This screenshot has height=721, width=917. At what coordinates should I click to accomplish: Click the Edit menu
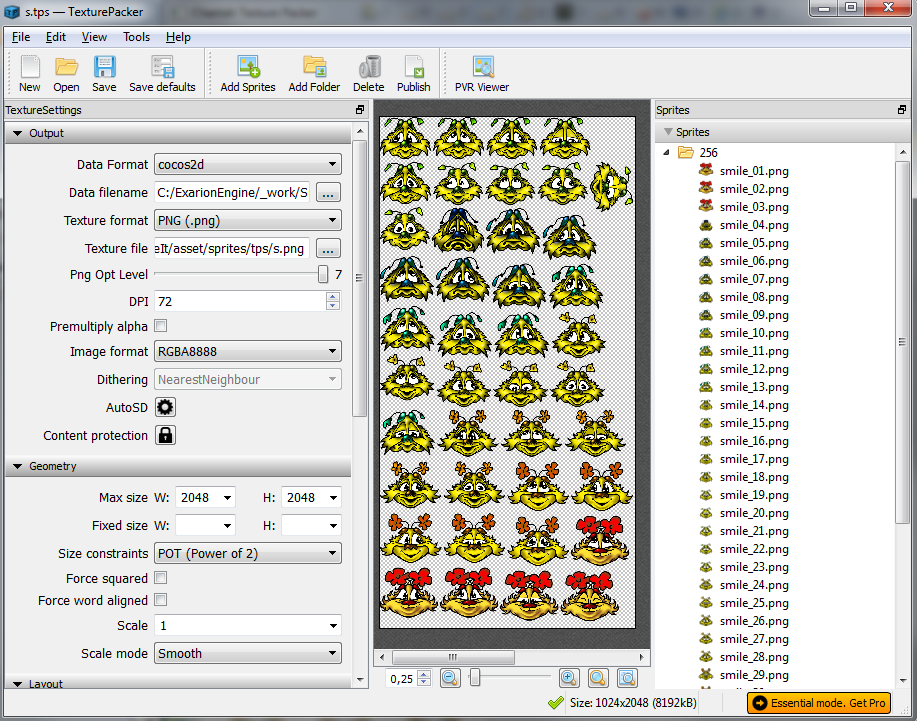(x=55, y=37)
